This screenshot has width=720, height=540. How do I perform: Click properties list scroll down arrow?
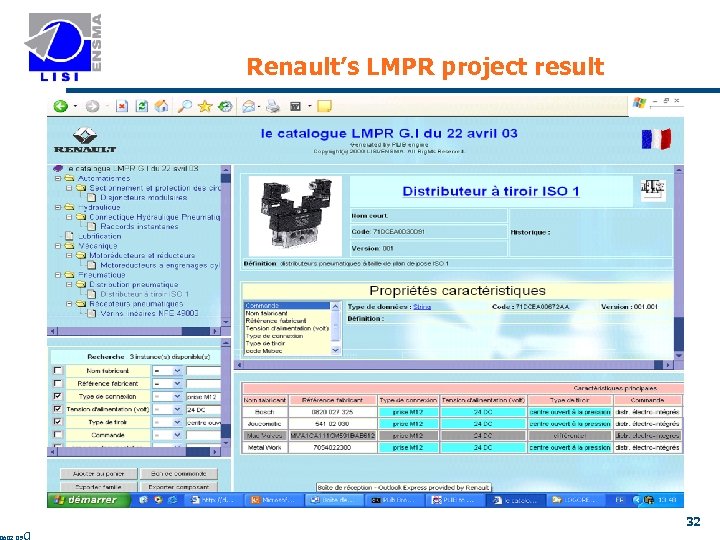click(335, 350)
